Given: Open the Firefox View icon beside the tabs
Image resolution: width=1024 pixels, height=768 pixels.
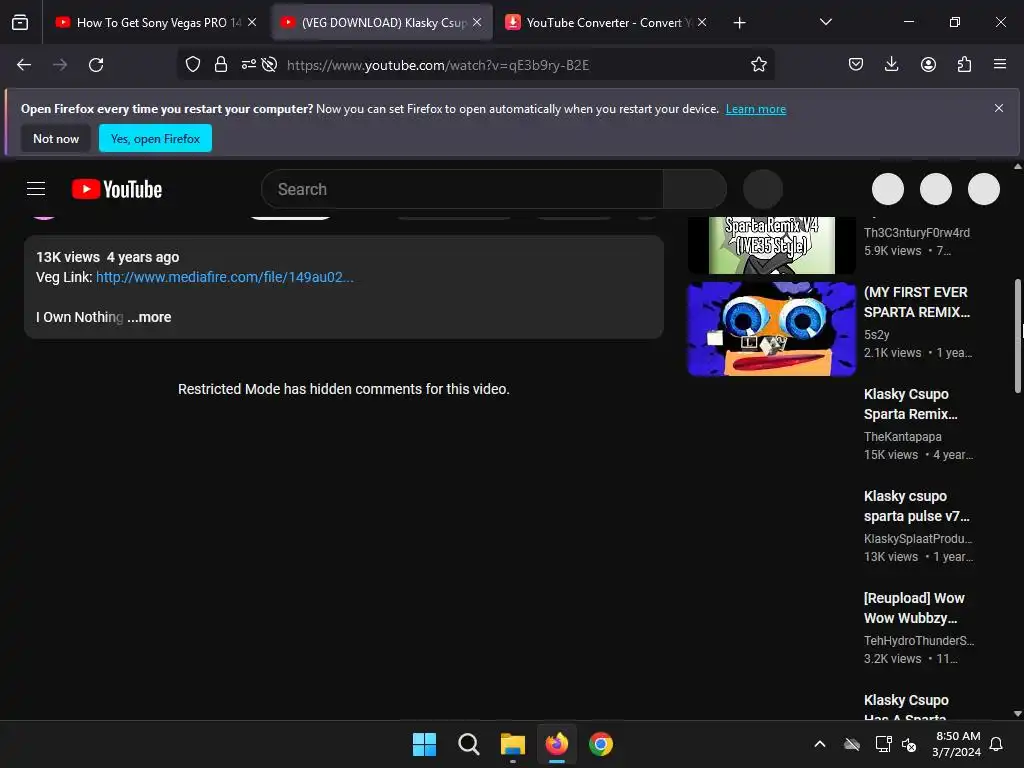Looking at the screenshot, I should (x=20, y=22).
